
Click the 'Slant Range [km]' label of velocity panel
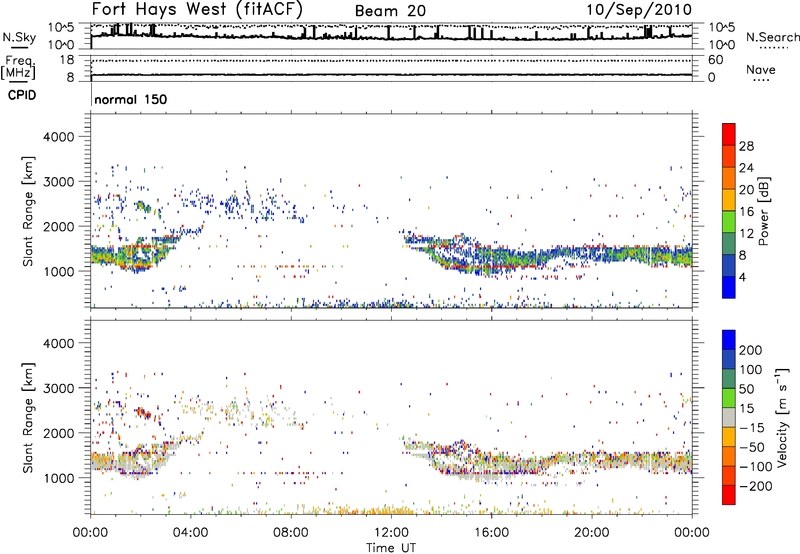click(x=29, y=418)
